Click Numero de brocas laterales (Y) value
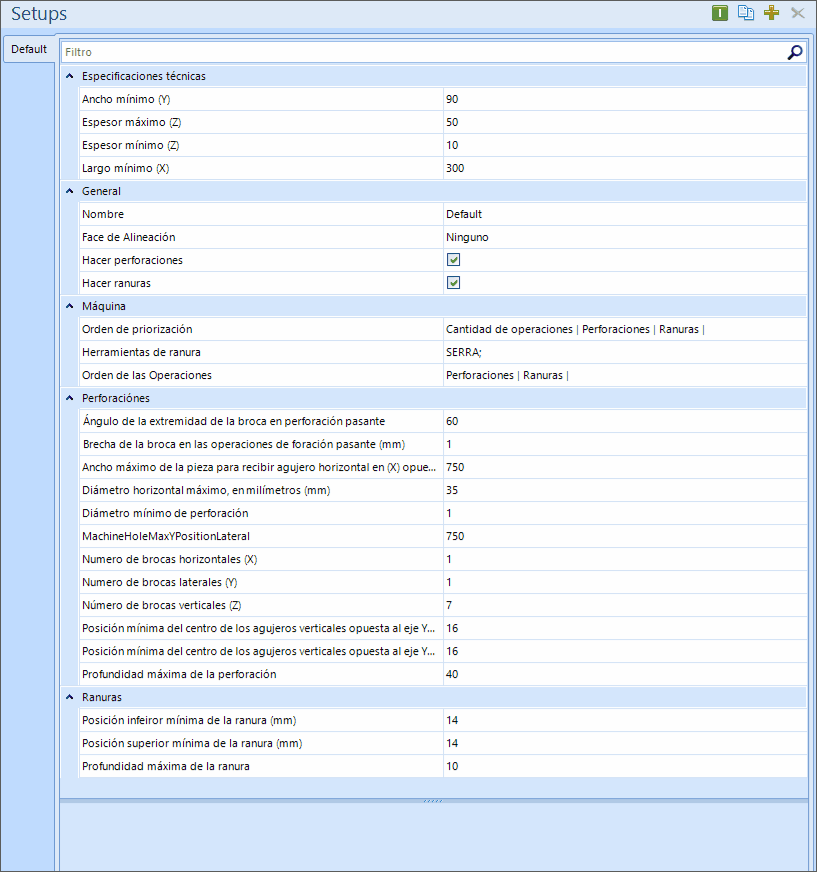 coord(625,582)
